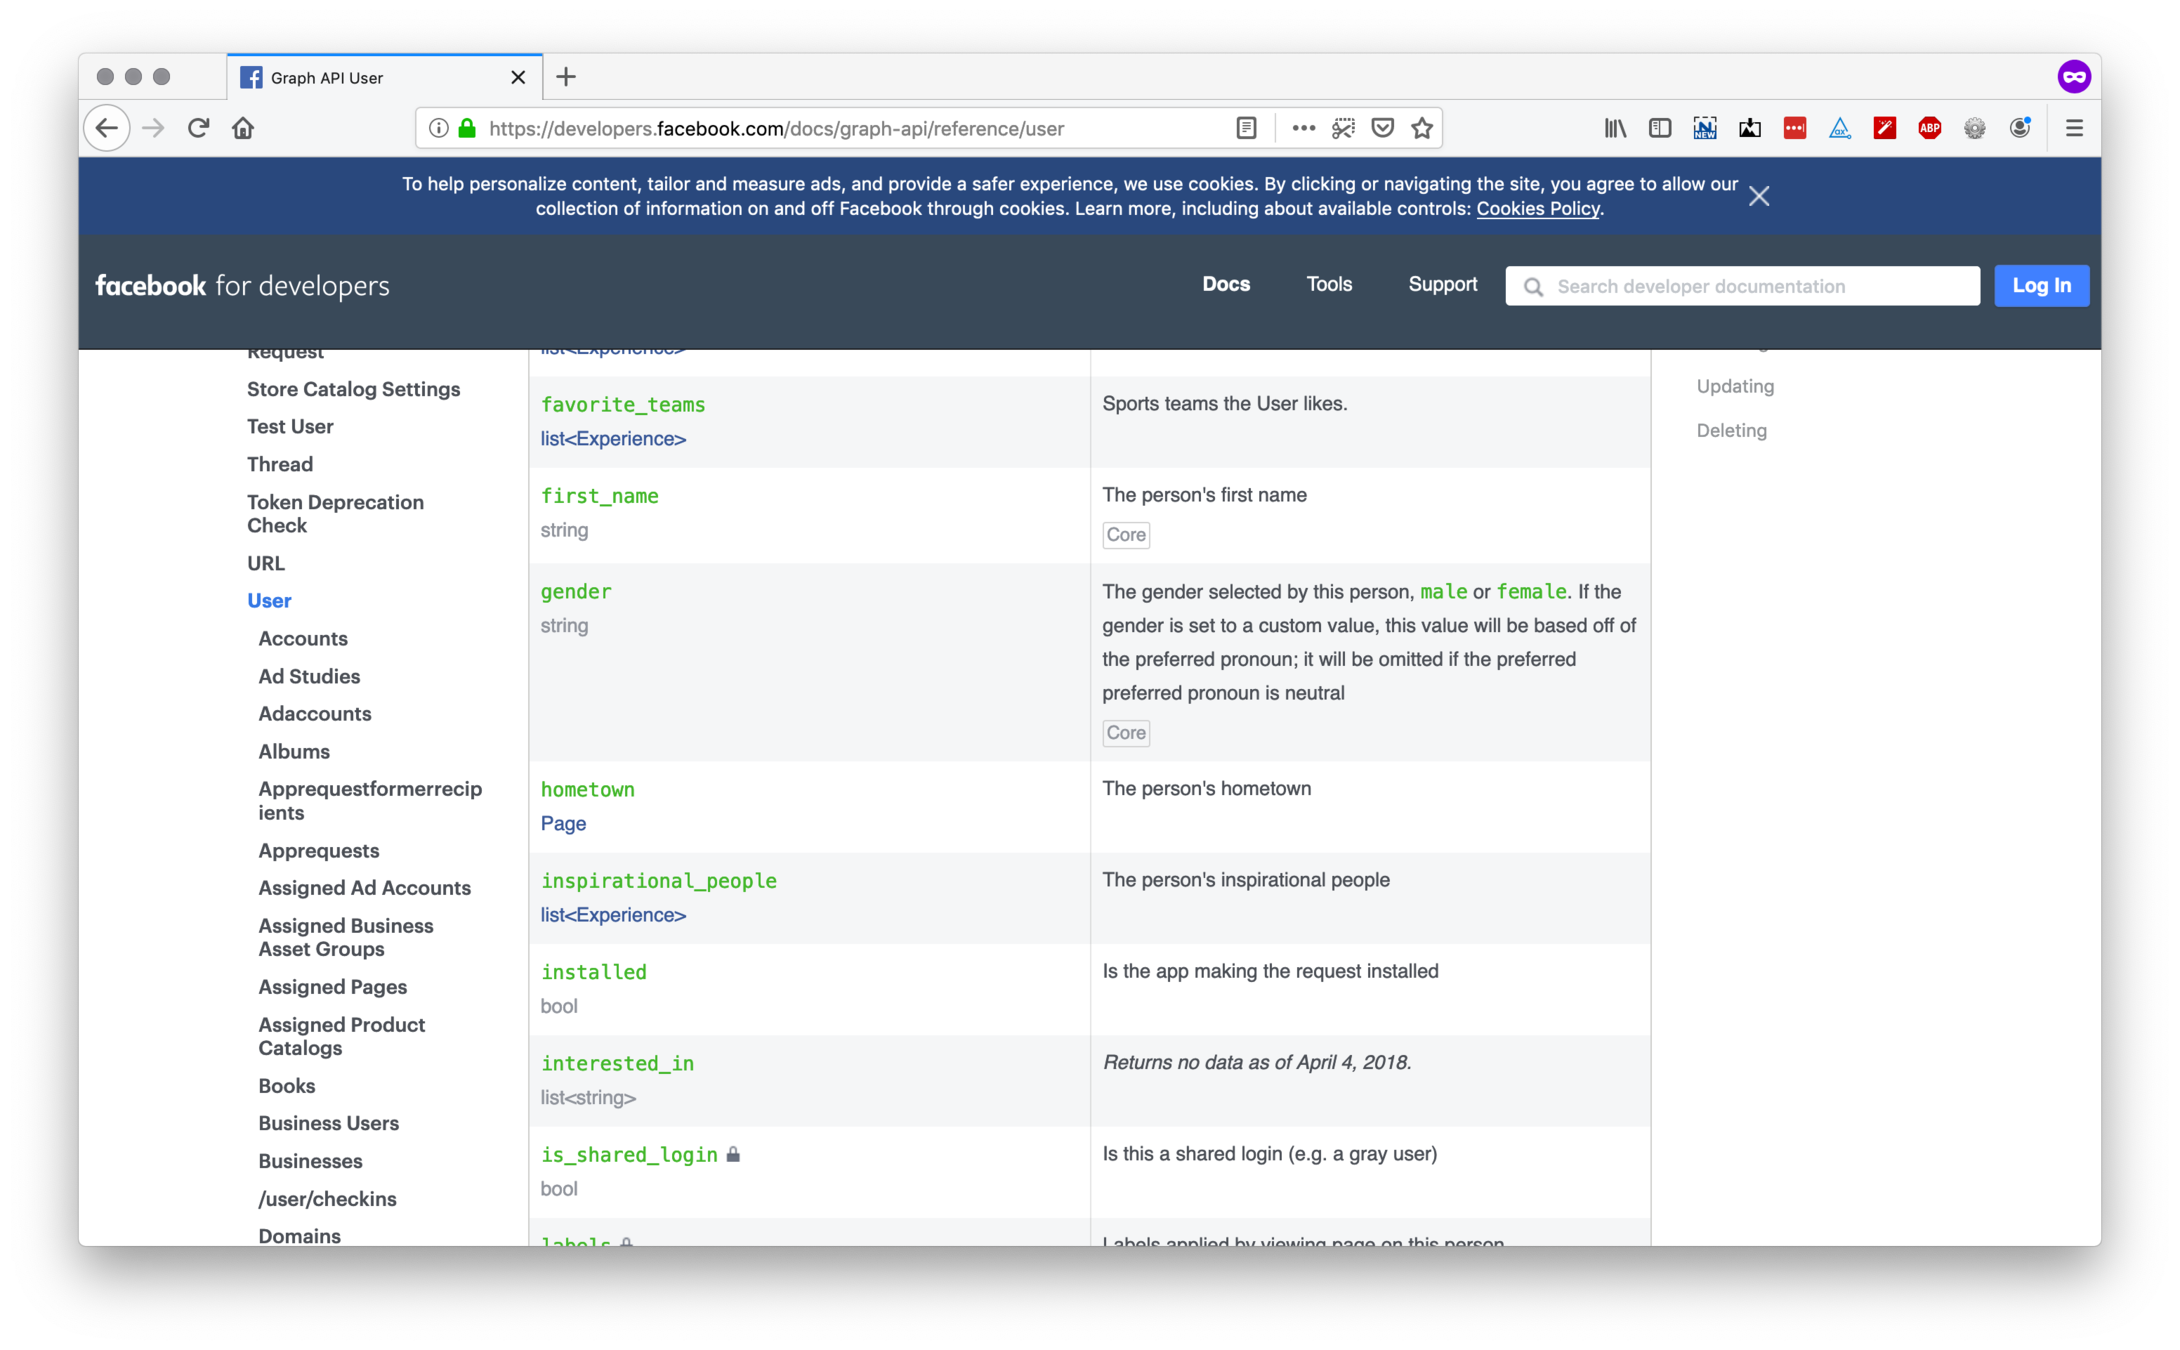Screen dimensions: 2180x1350
Task: Dismiss the cookies banner with X
Action: (x=1759, y=196)
